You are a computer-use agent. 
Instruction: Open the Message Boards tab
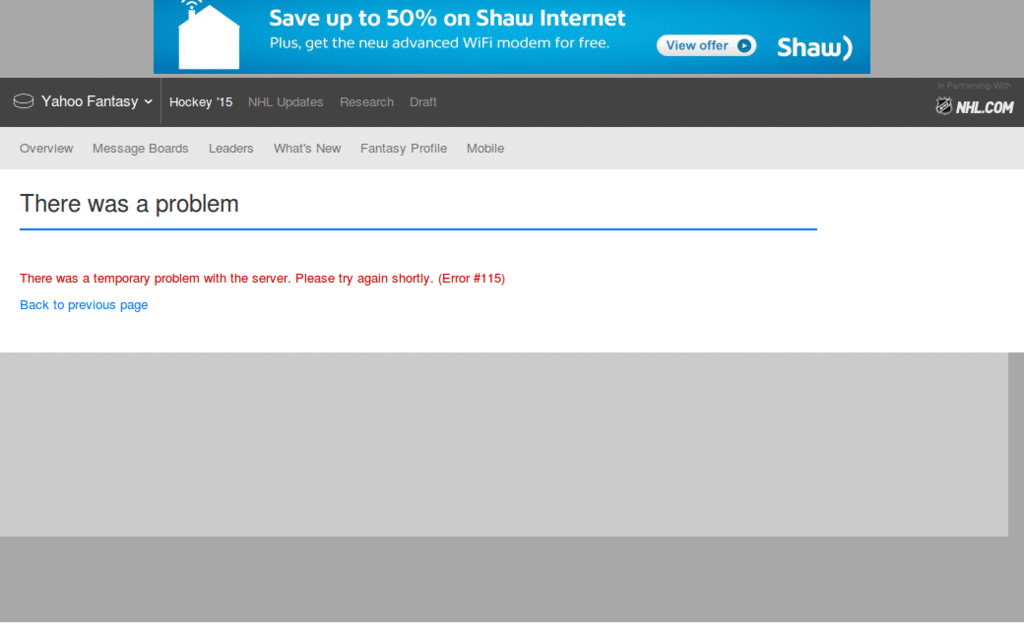(140, 148)
